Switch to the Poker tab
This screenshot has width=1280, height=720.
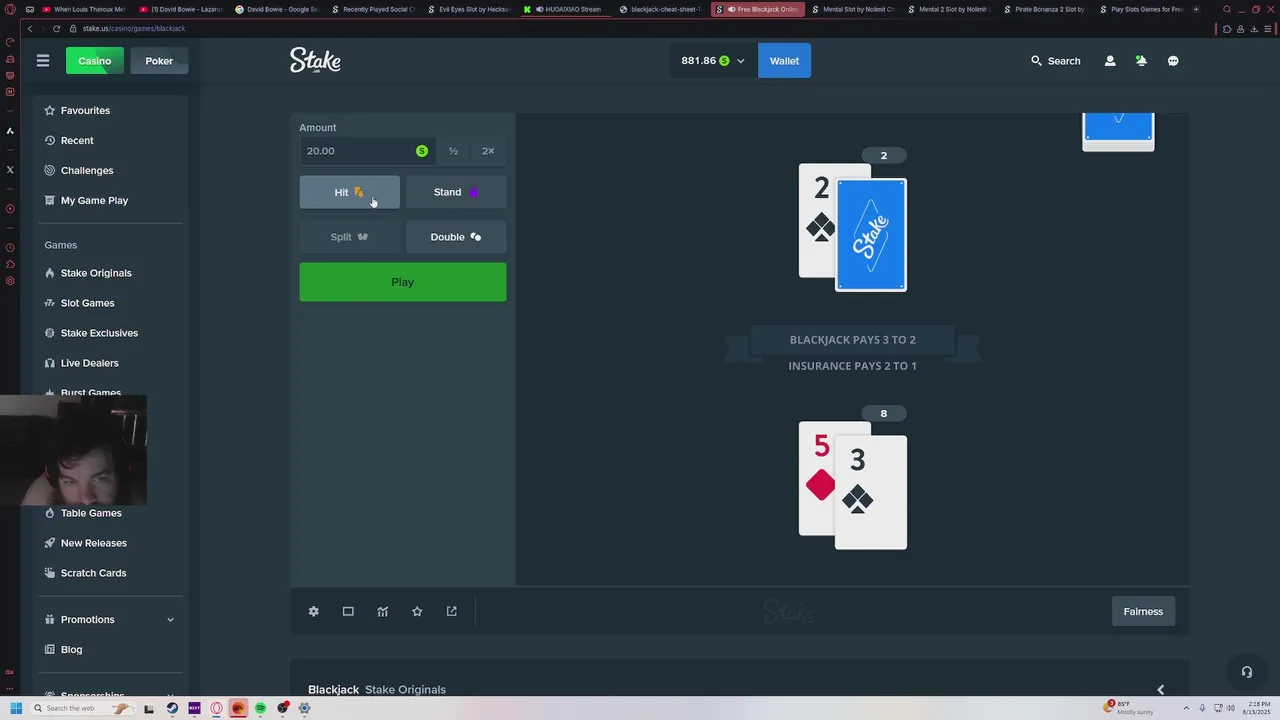(159, 61)
